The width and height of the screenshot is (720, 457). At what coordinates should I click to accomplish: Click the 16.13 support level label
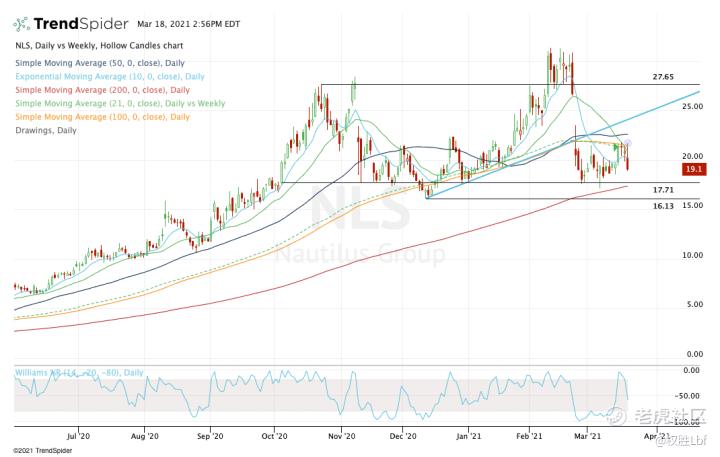663,206
